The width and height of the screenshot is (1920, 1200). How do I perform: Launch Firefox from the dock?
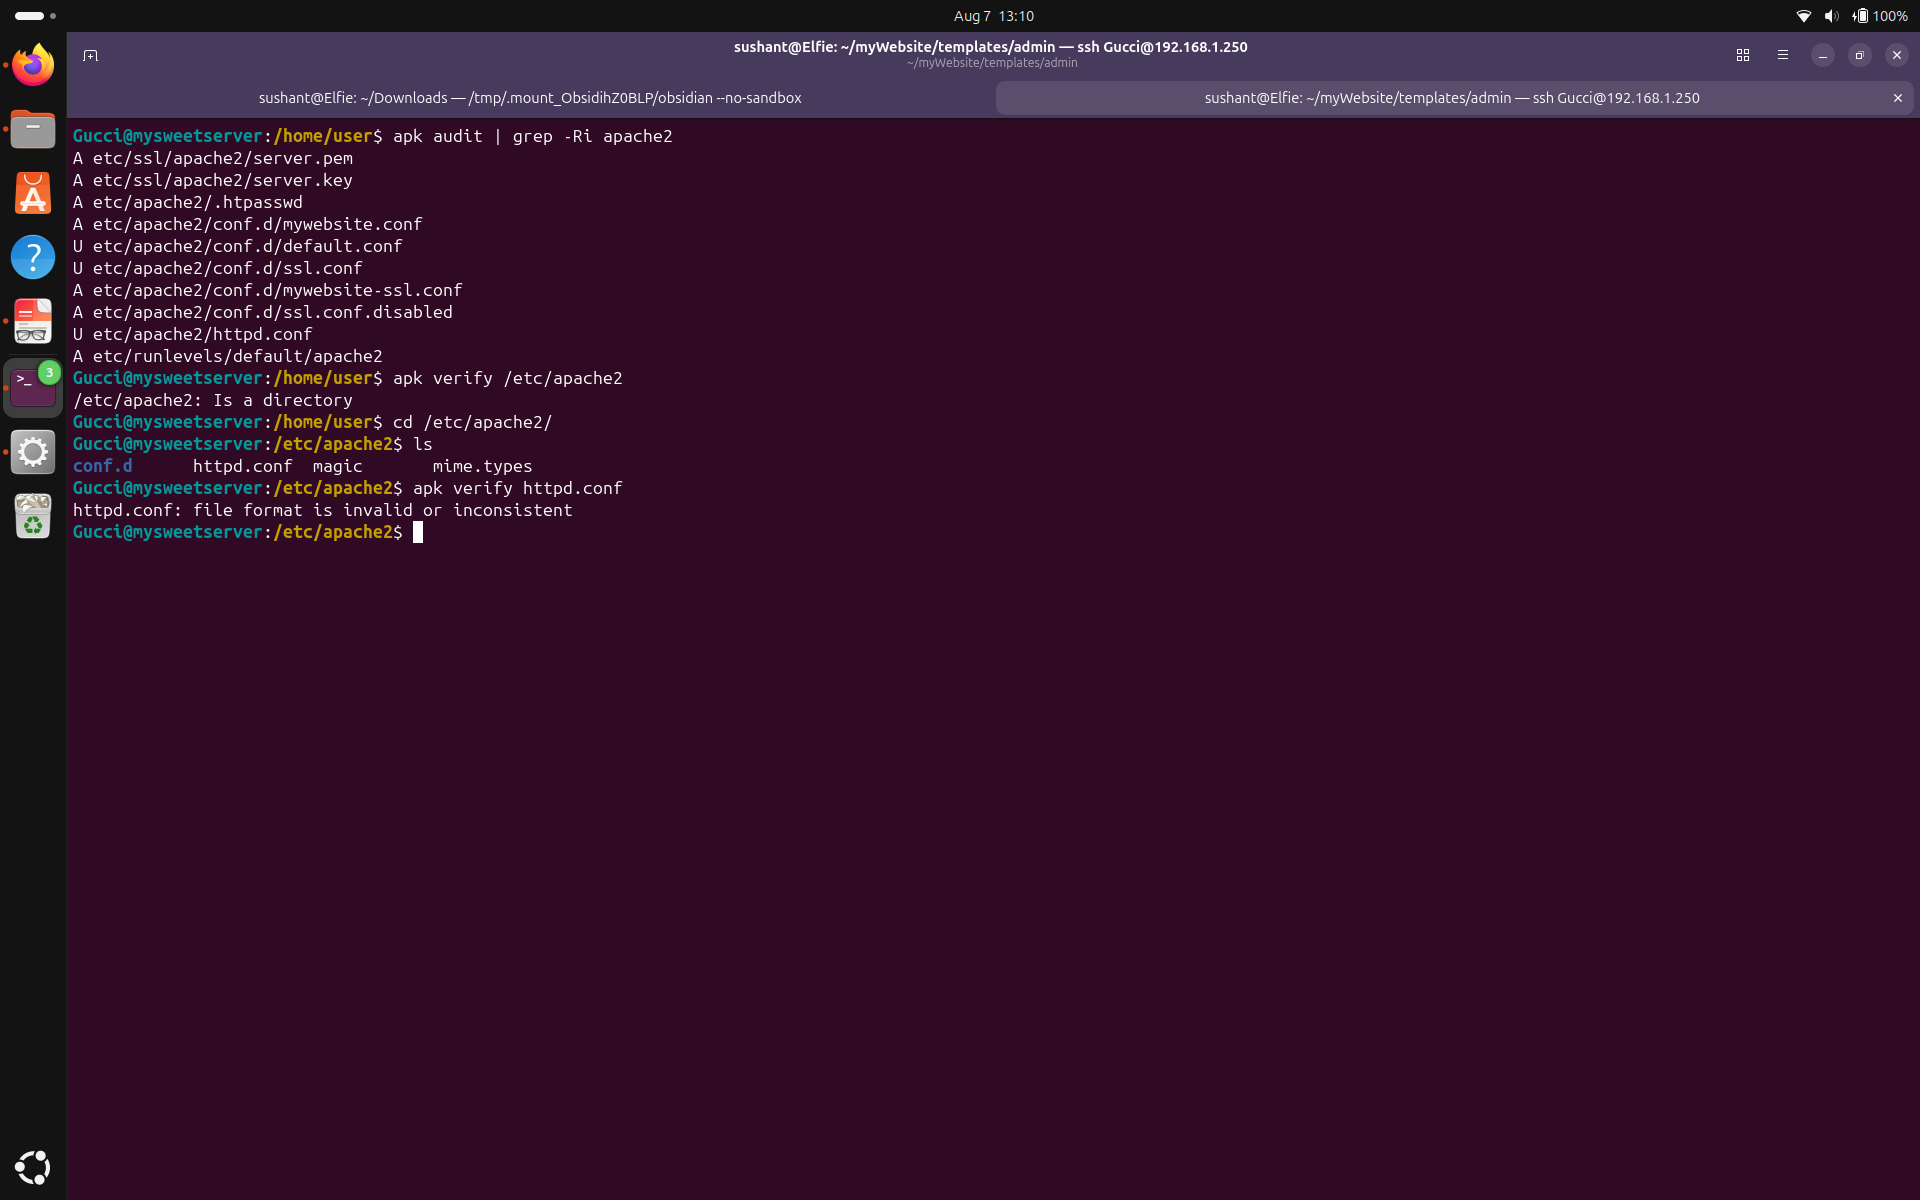click(33, 65)
